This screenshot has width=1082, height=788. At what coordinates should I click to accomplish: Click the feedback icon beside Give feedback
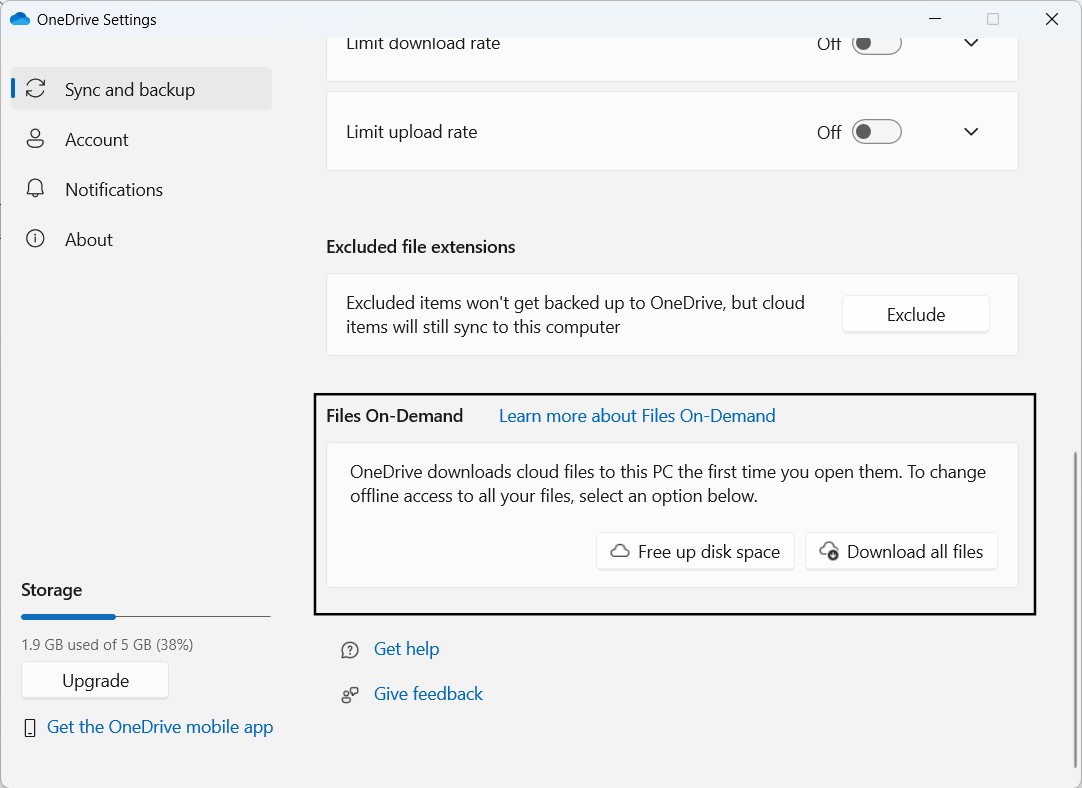point(350,695)
